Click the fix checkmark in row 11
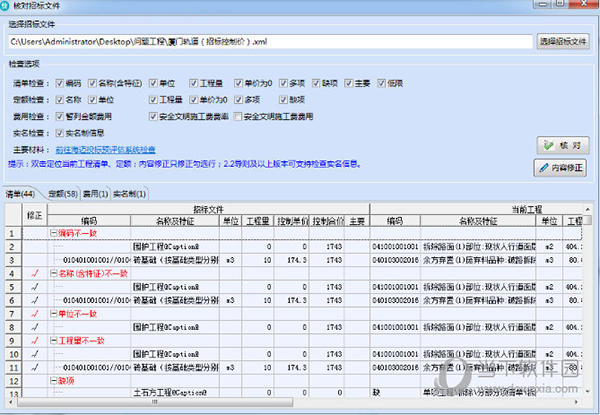The image size is (600, 415). point(35,368)
